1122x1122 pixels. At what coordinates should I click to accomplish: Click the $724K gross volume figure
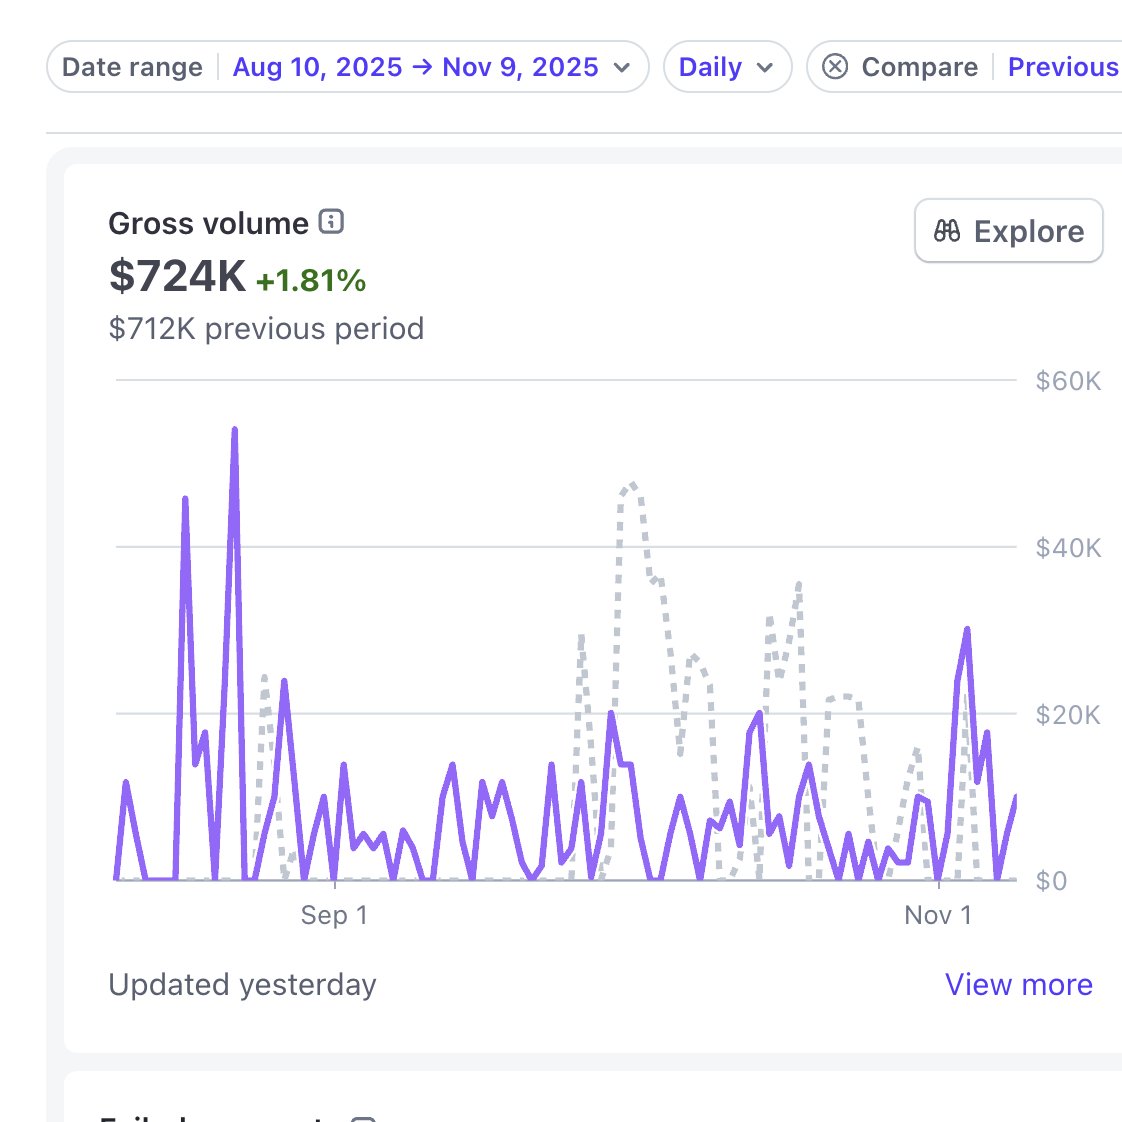pos(176,278)
